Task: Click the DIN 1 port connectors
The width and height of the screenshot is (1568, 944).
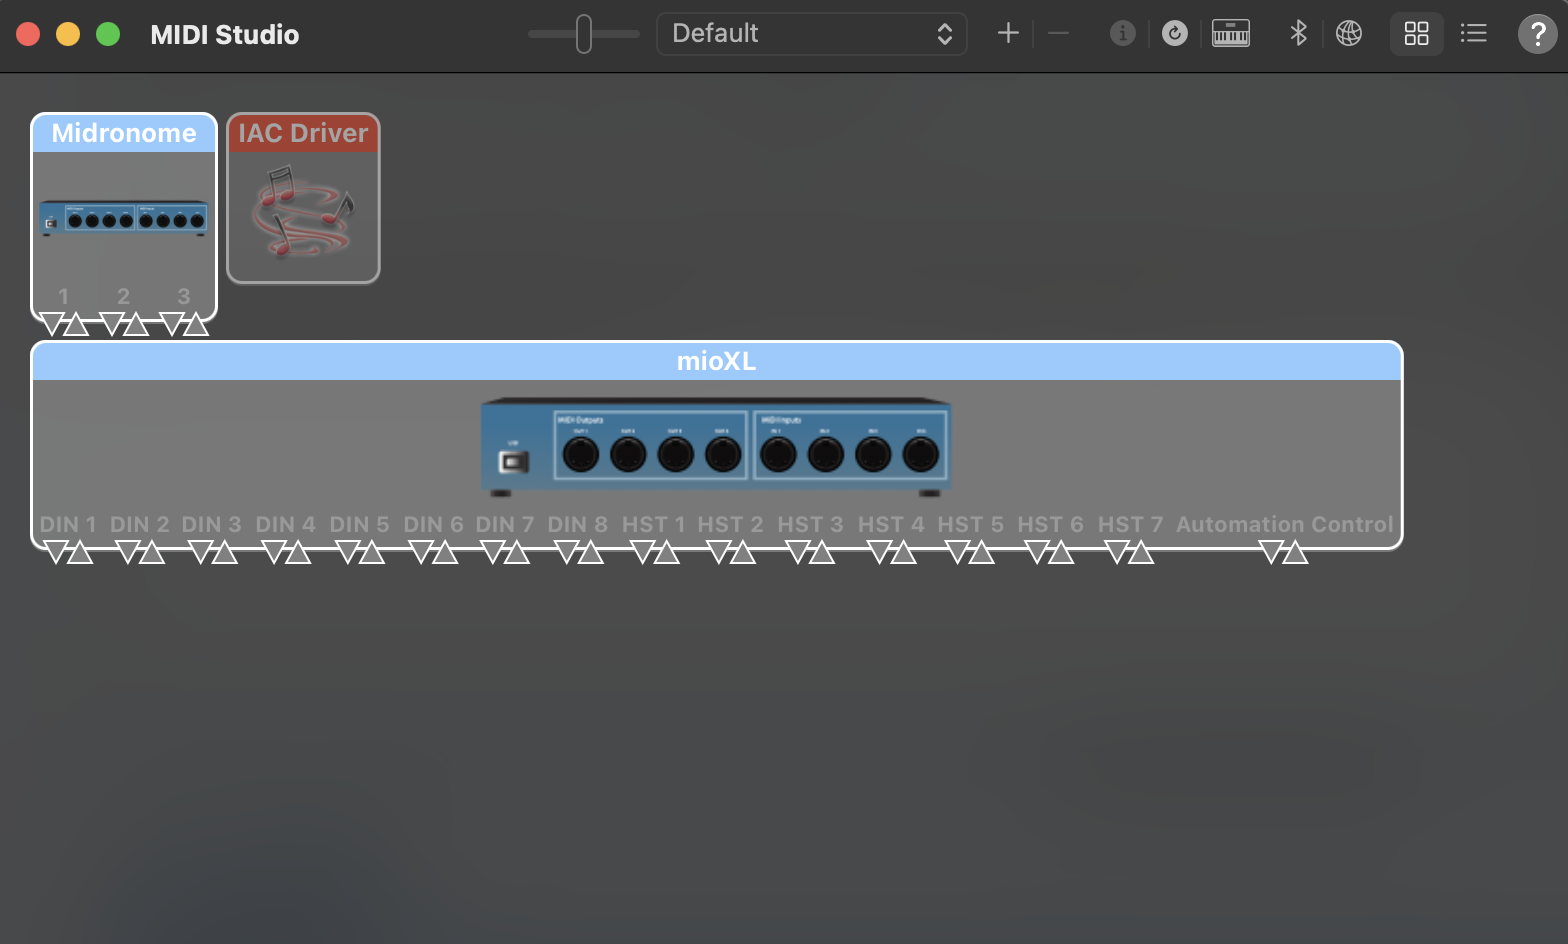Action: [68, 552]
